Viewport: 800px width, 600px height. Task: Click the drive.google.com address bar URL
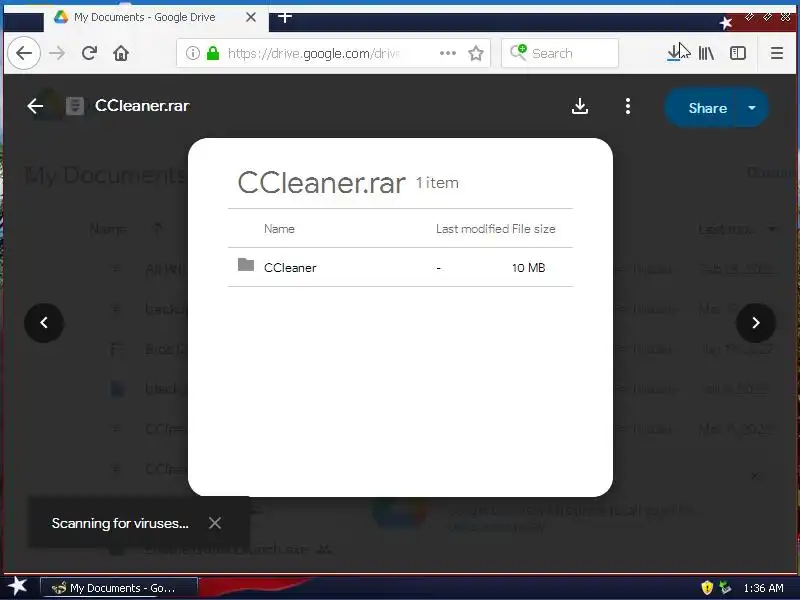coord(313,53)
